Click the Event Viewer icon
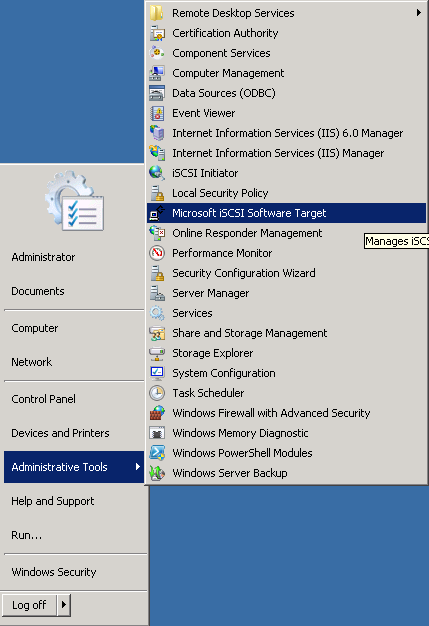 (x=157, y=113)
